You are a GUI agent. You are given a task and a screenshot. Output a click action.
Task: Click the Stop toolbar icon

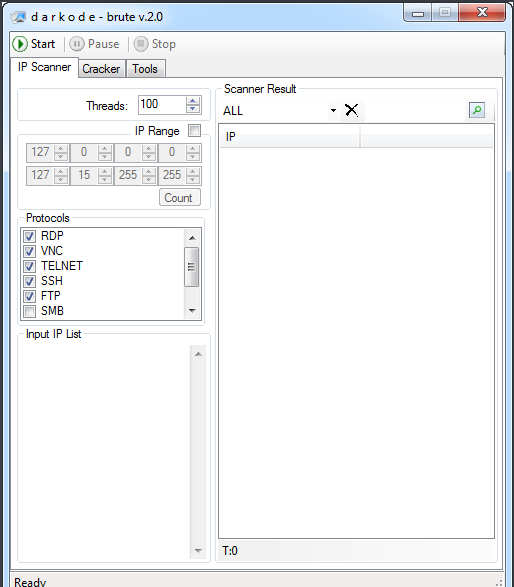(141, 44)
